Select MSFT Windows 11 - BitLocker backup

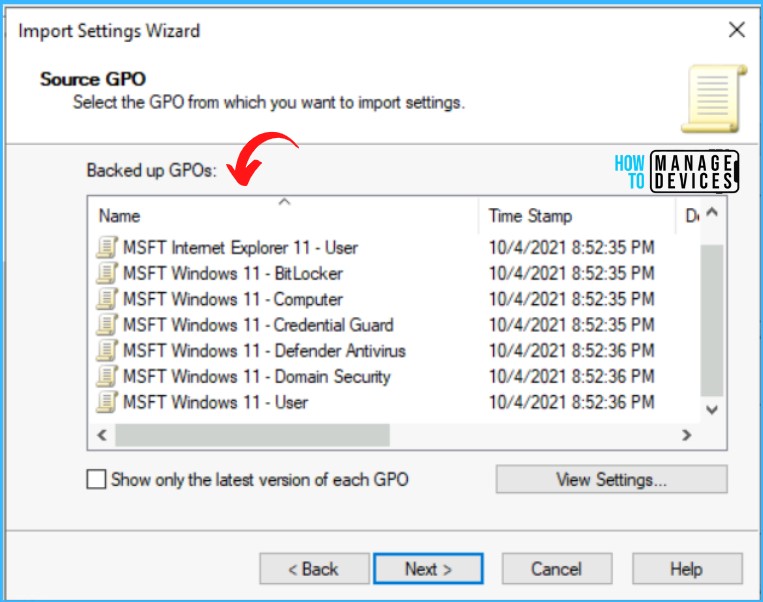coord(233,274)
